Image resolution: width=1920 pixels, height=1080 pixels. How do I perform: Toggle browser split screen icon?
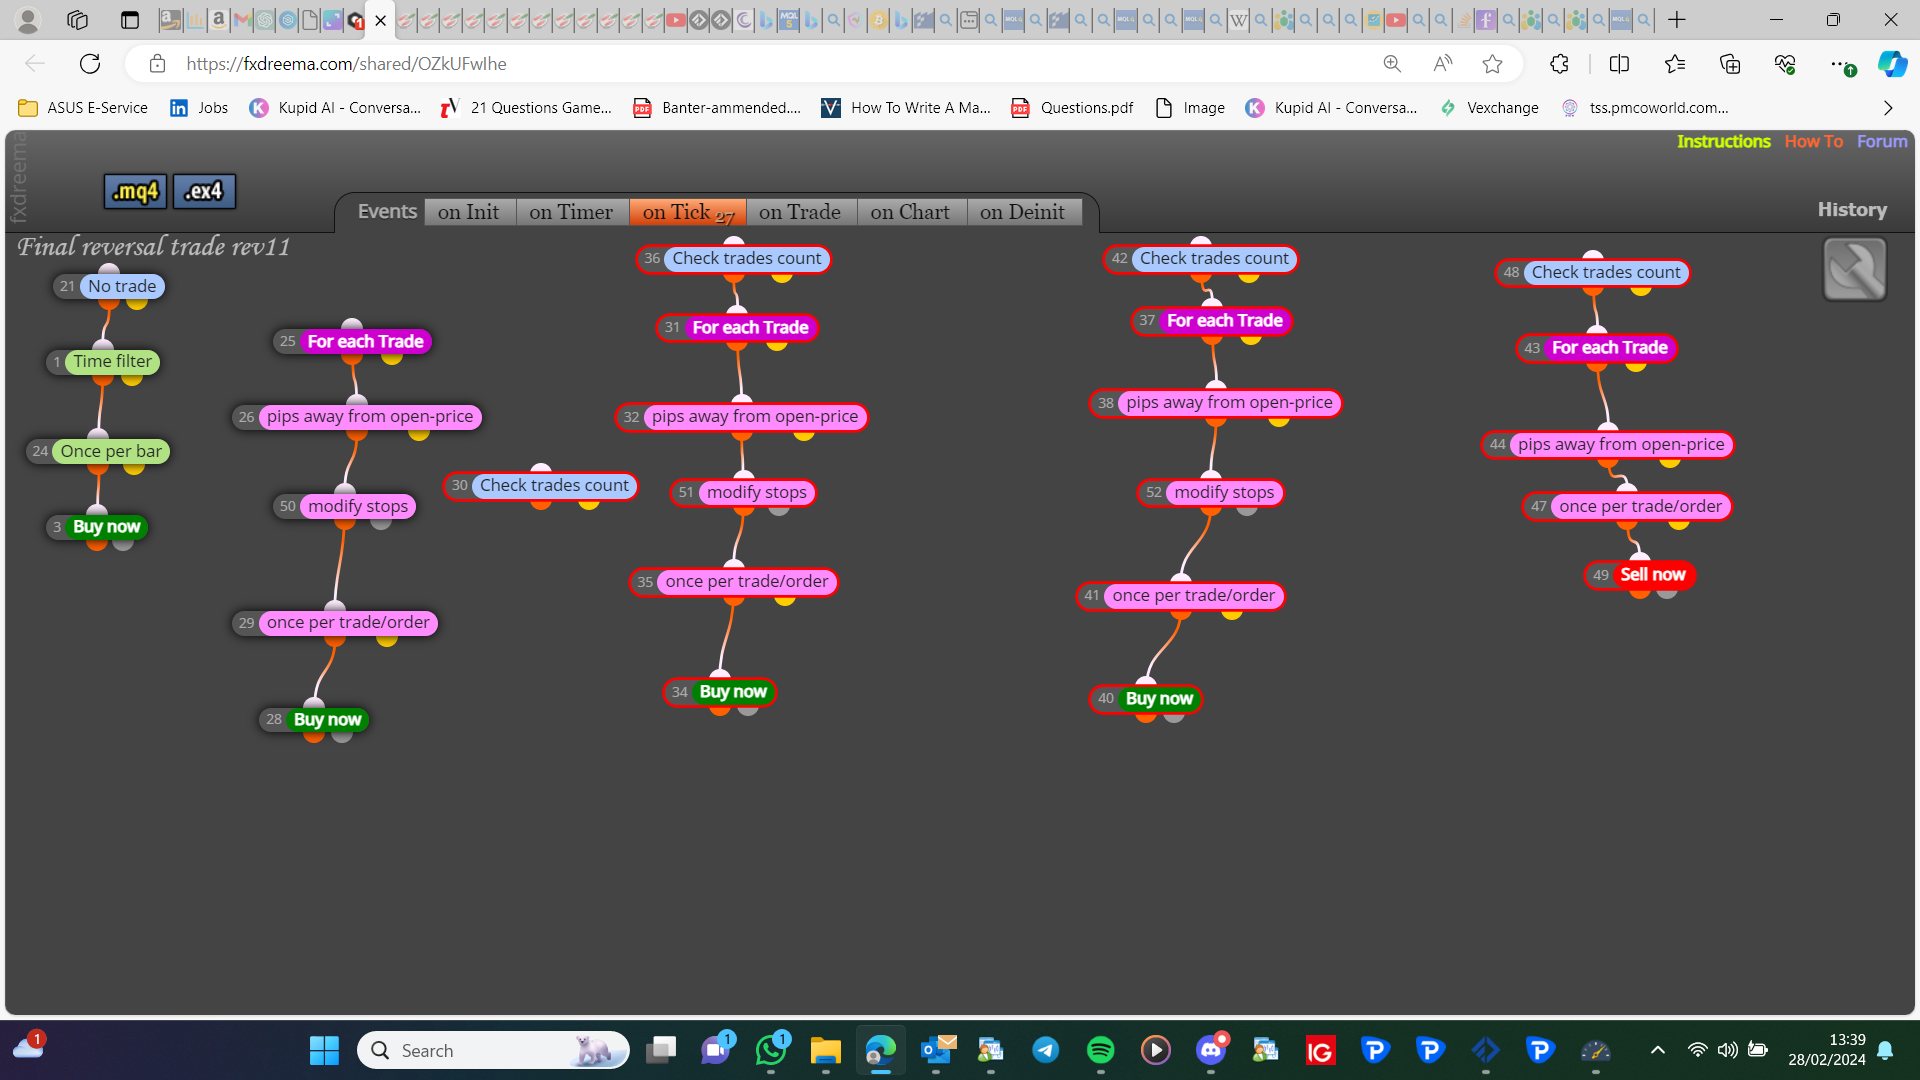(1620, 64)
